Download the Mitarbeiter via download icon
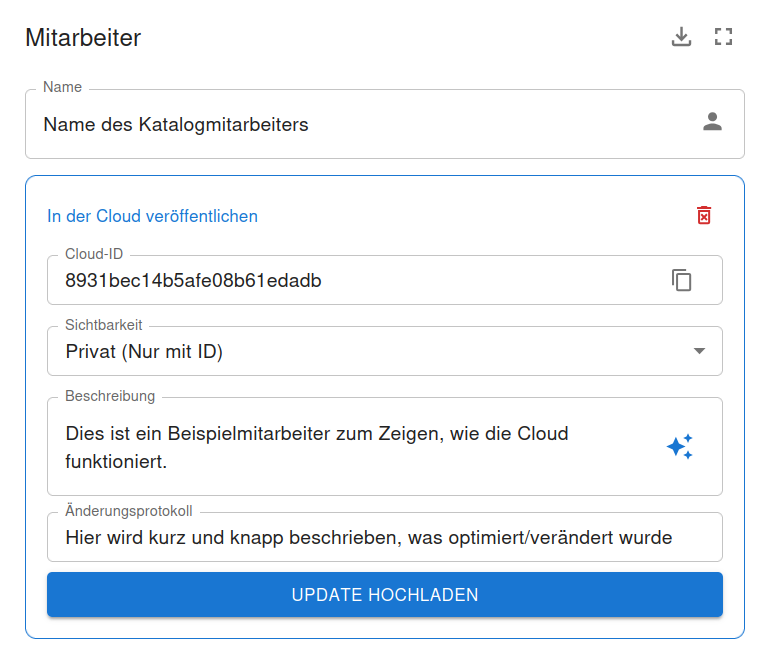This screenshot has height=652, width=772. click(x=681, y=37)
